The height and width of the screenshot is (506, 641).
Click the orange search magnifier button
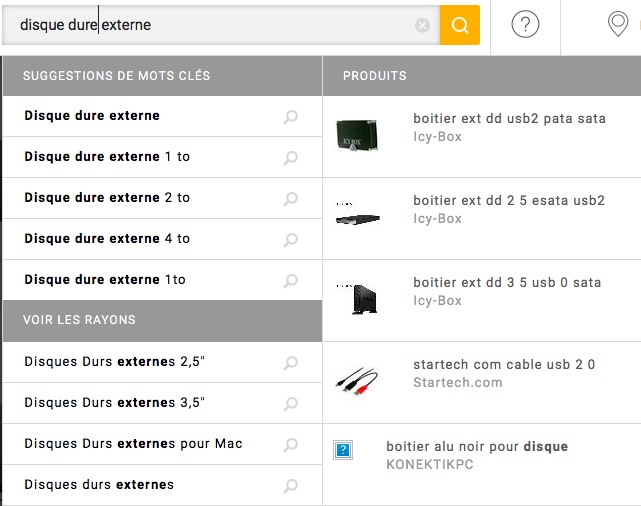tap(460, 25)
